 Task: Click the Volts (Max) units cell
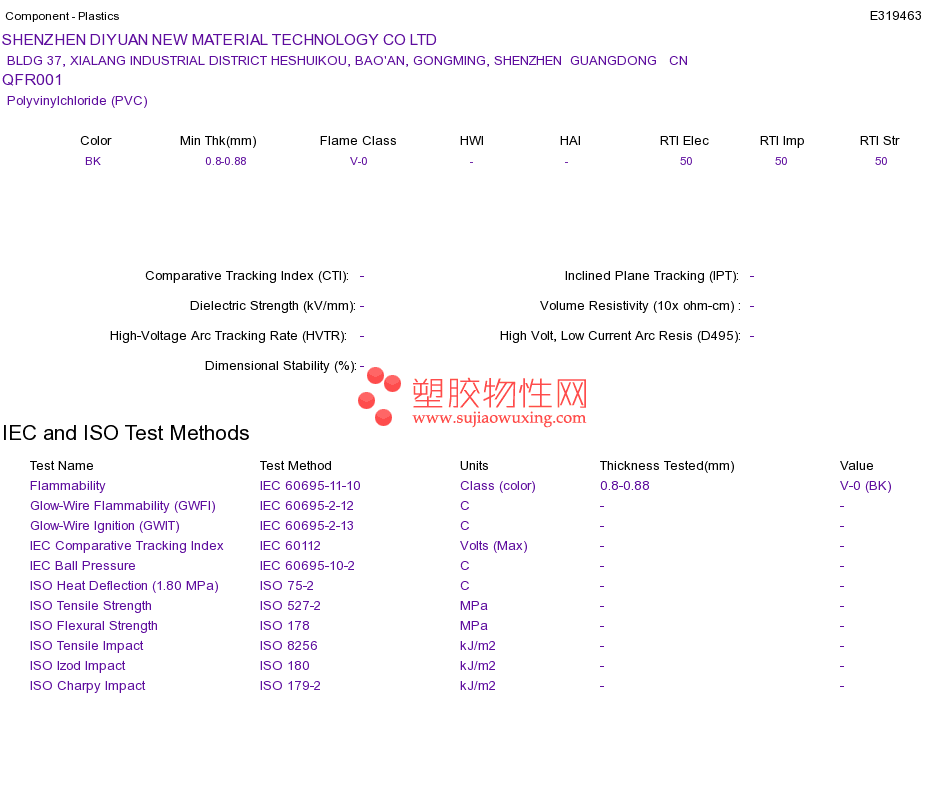494,545
